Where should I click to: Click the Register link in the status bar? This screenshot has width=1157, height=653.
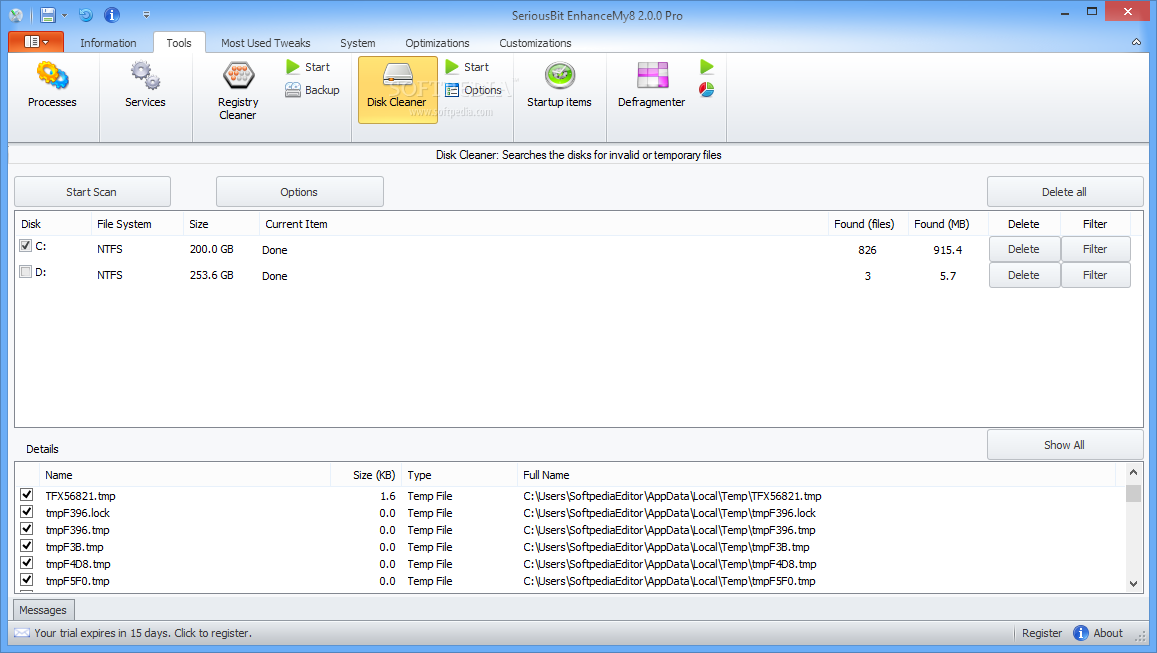click(x=1042, y=633)
